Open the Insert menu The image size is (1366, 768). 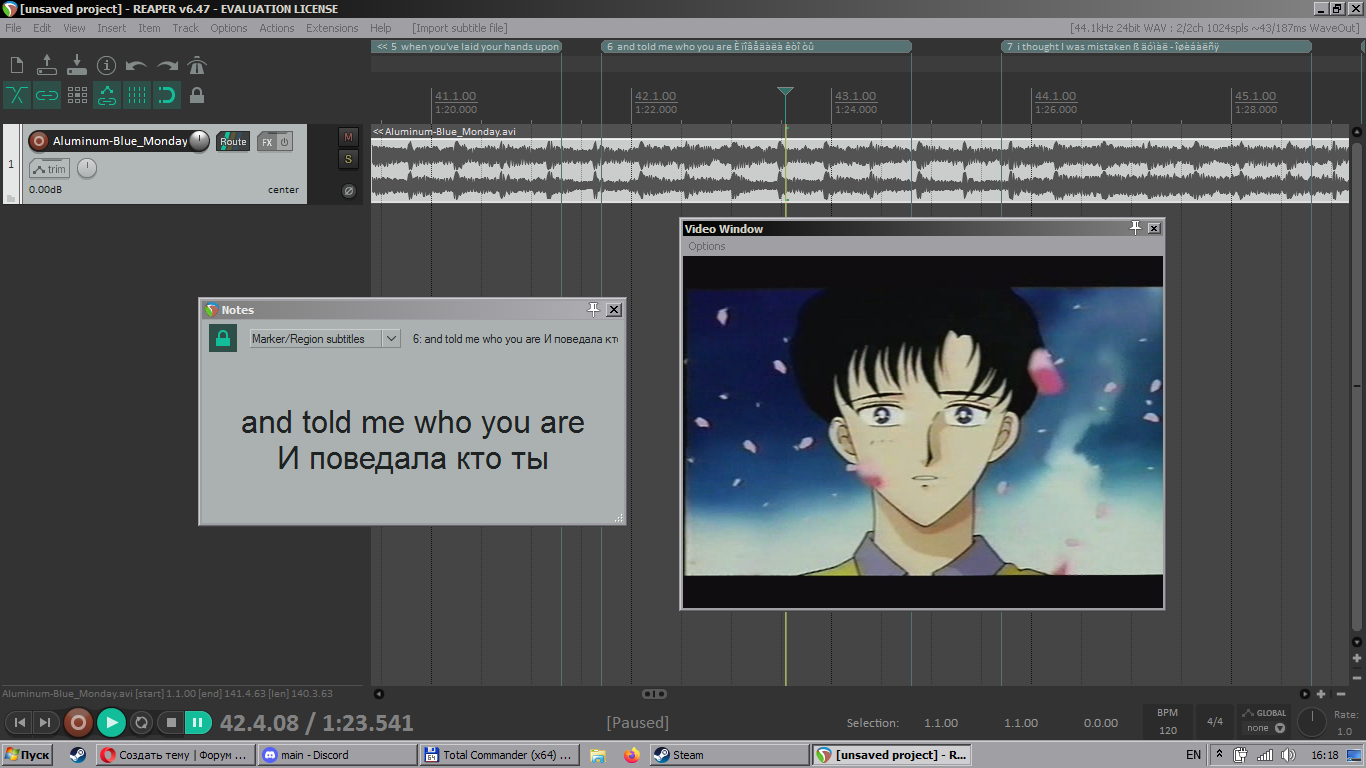pyautogui.click(x=112, y=28)
